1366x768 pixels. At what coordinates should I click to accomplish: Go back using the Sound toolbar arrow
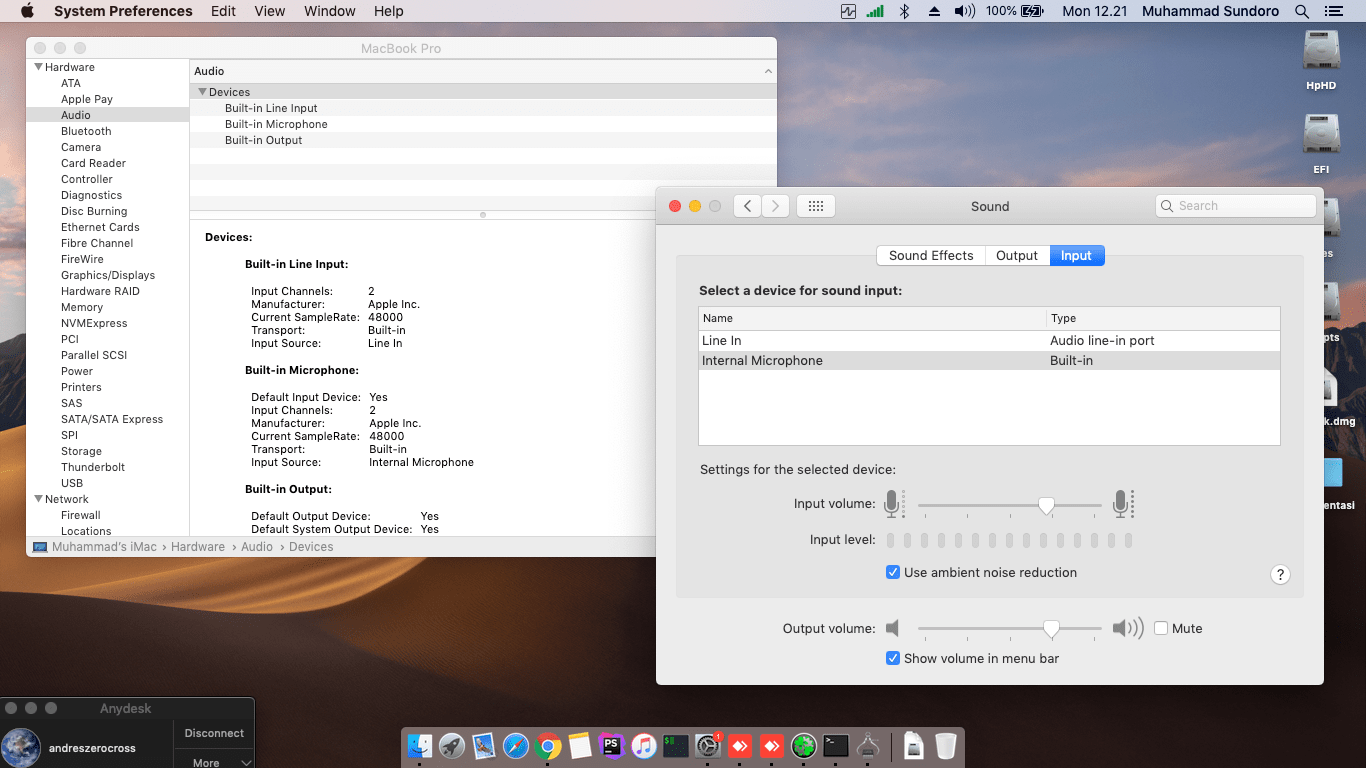point(747,206)
